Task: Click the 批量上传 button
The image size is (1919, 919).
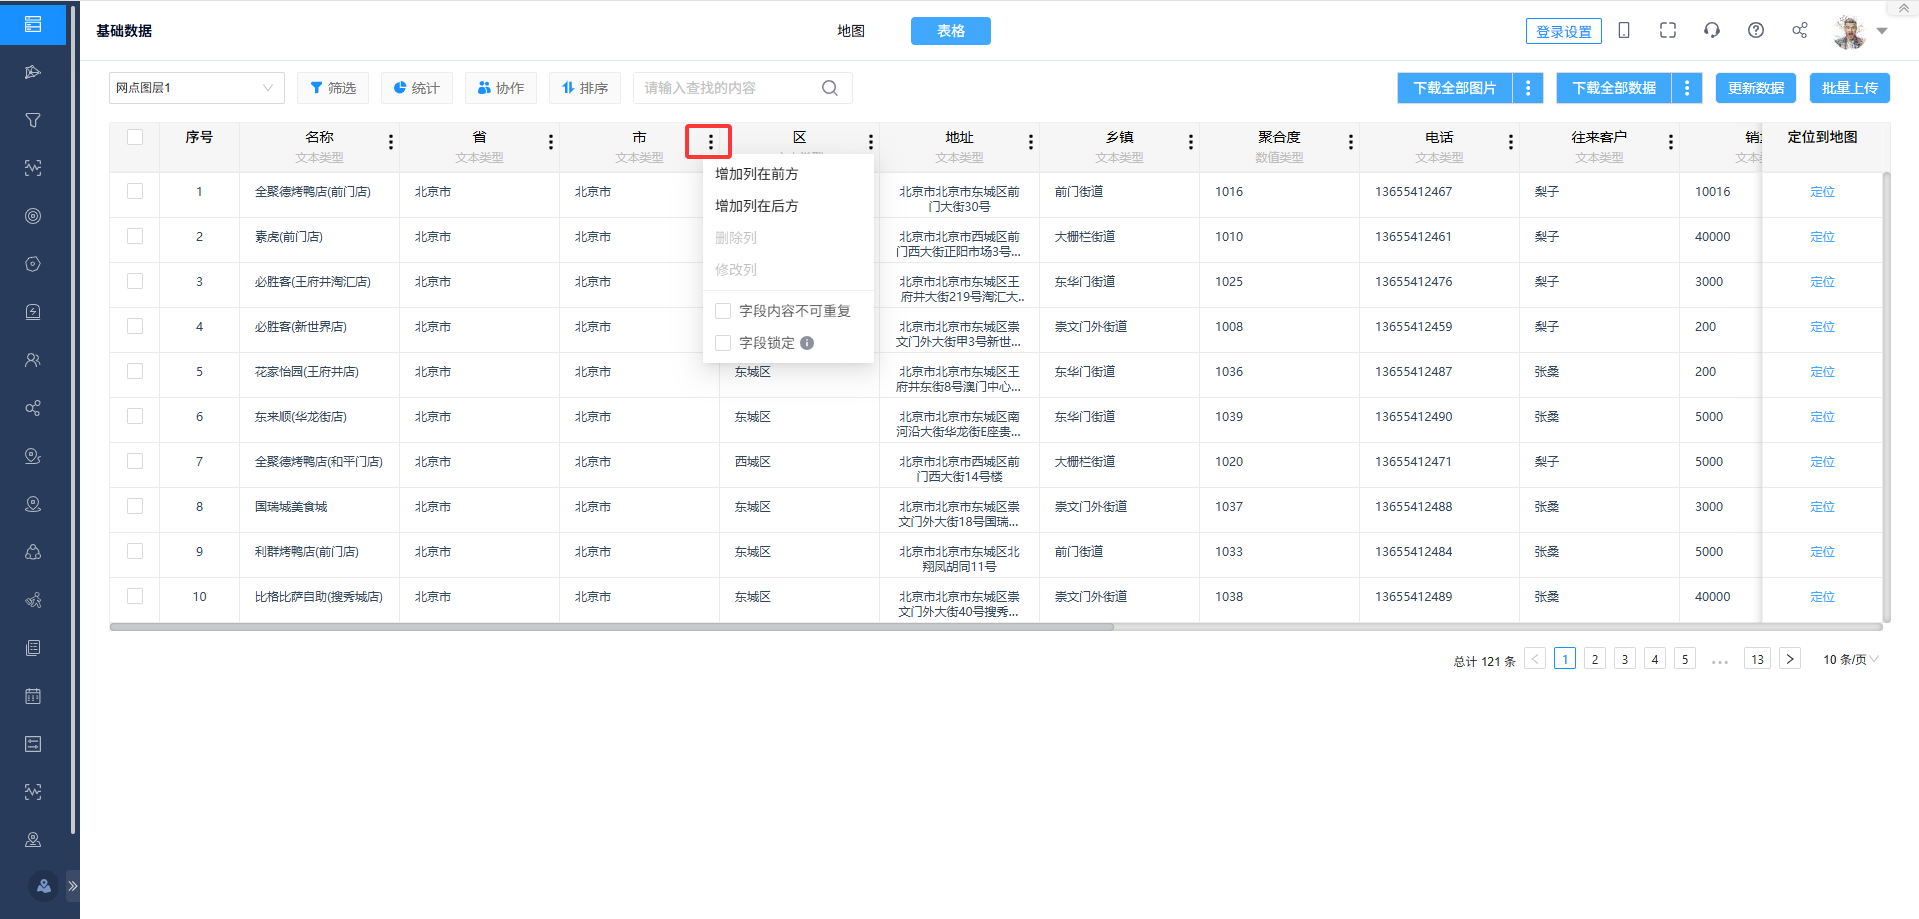Action: tap(1849, 88)
